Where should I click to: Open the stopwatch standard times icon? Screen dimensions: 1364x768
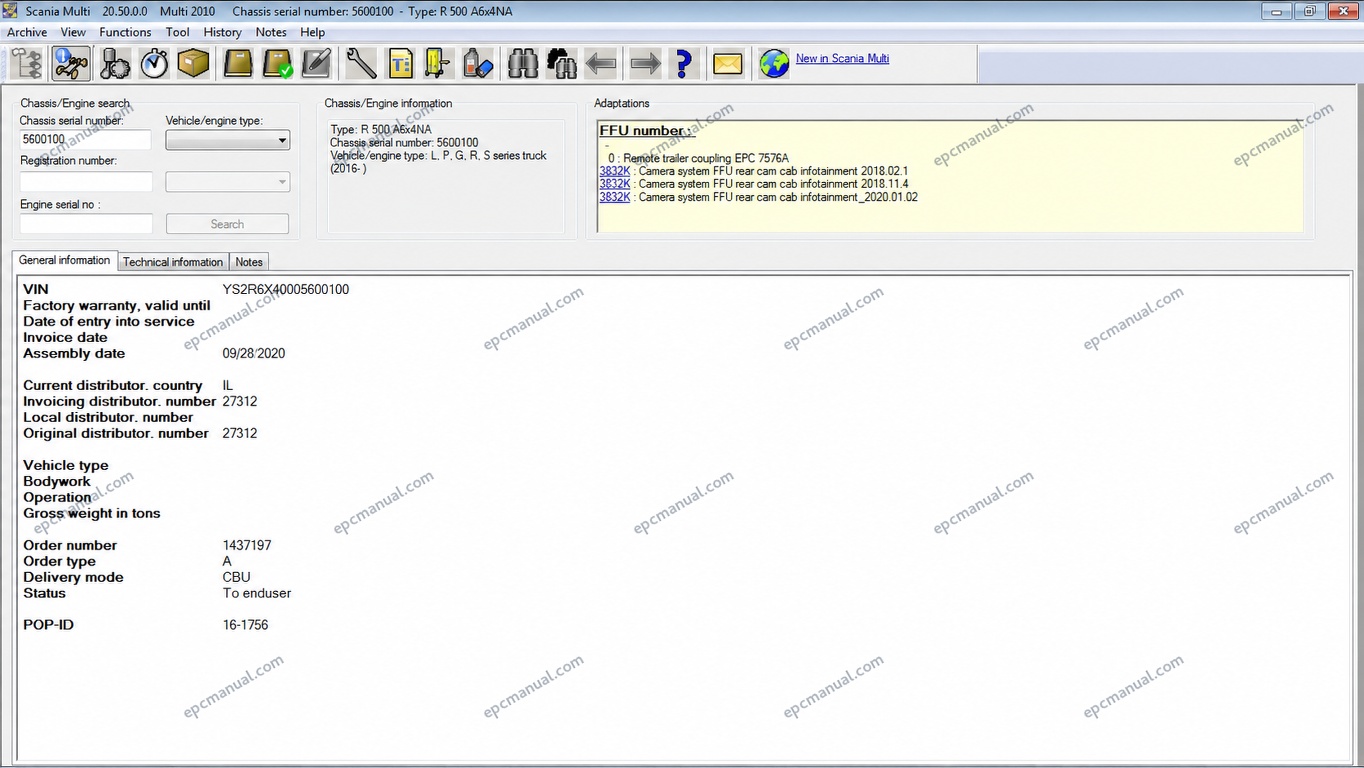154,64
